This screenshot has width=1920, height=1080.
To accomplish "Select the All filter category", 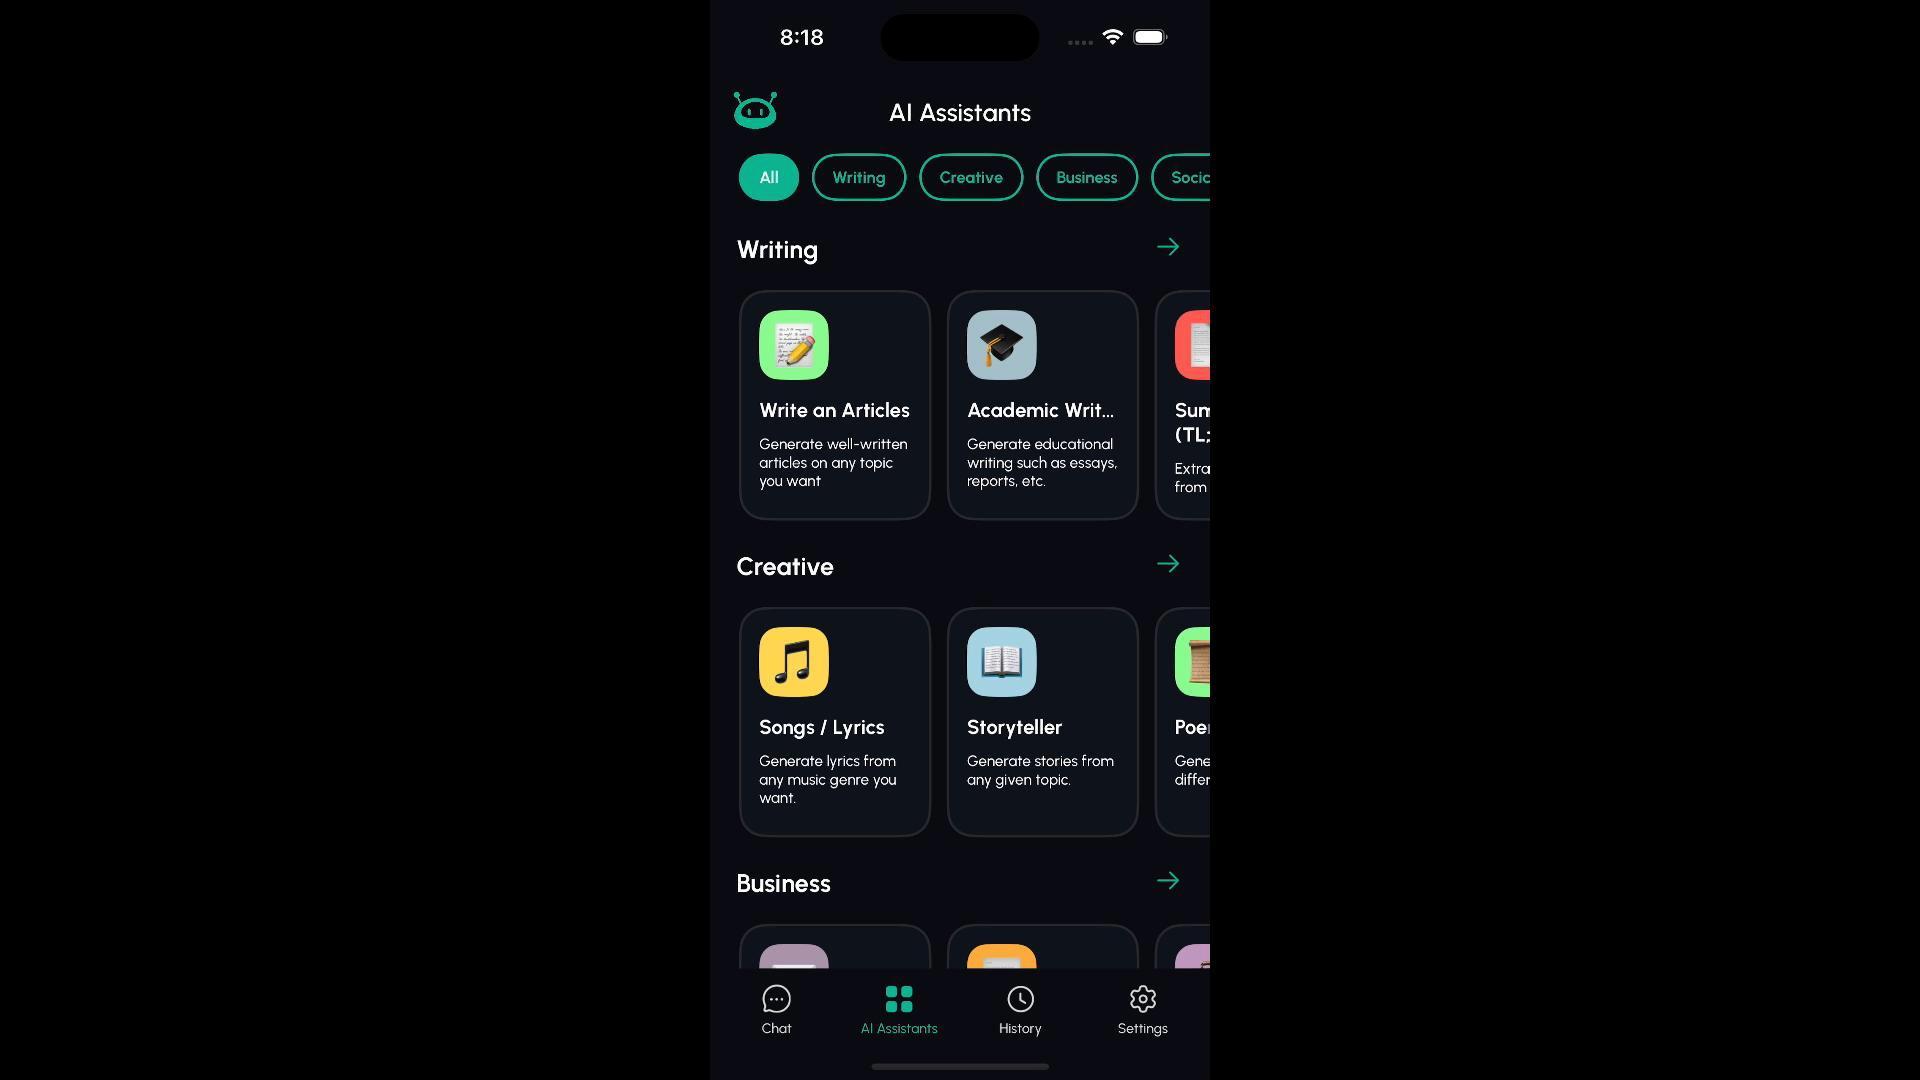I will point(767,175).
